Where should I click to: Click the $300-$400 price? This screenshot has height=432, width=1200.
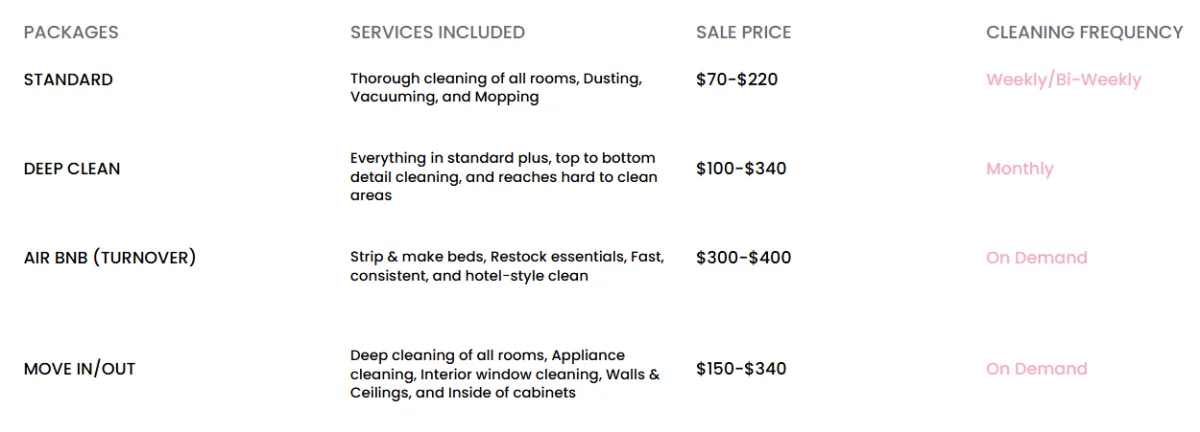pyautogui.click(x=743, y=257)
